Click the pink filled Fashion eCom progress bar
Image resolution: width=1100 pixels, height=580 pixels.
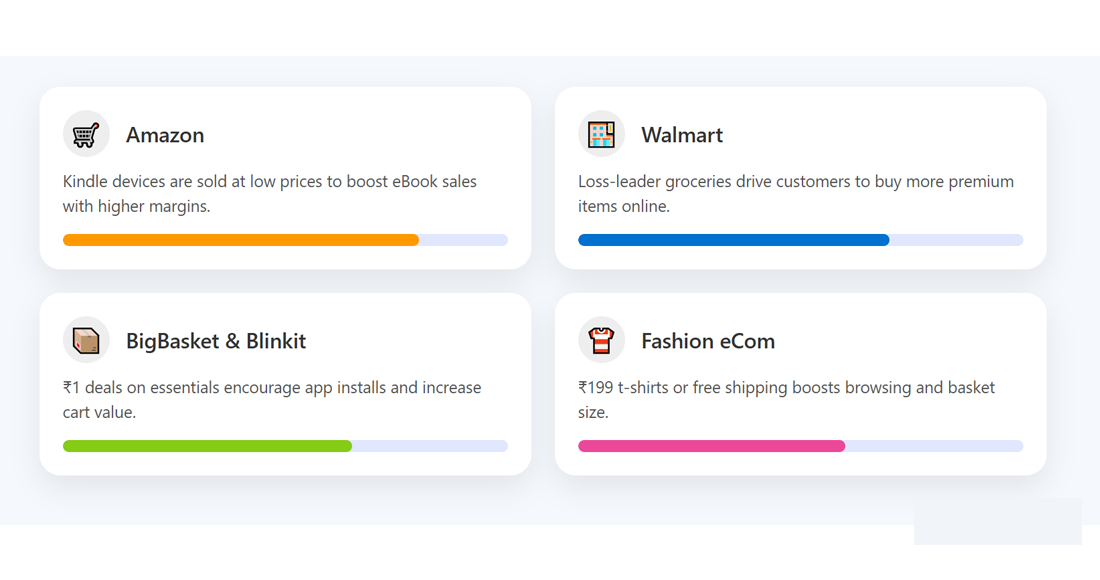711,446
